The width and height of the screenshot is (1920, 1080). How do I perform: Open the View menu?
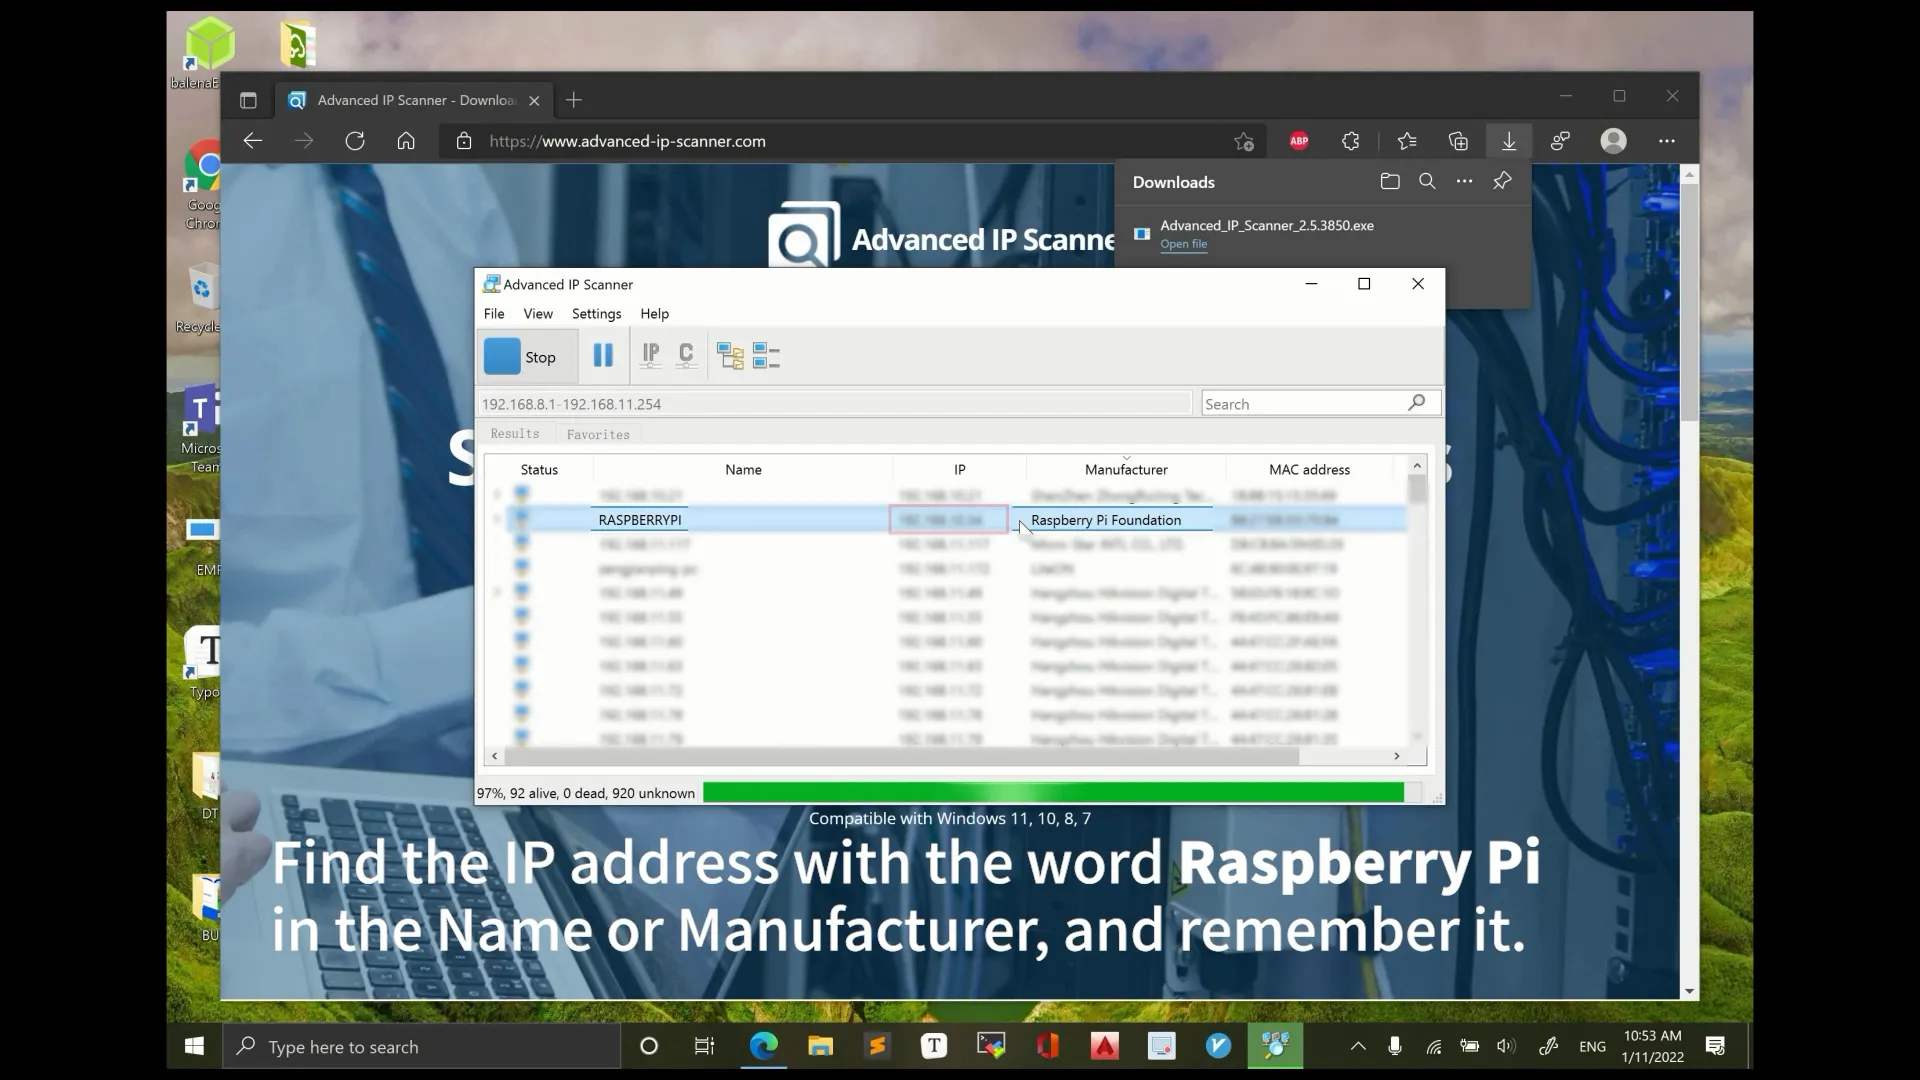(x=538, y=314)
